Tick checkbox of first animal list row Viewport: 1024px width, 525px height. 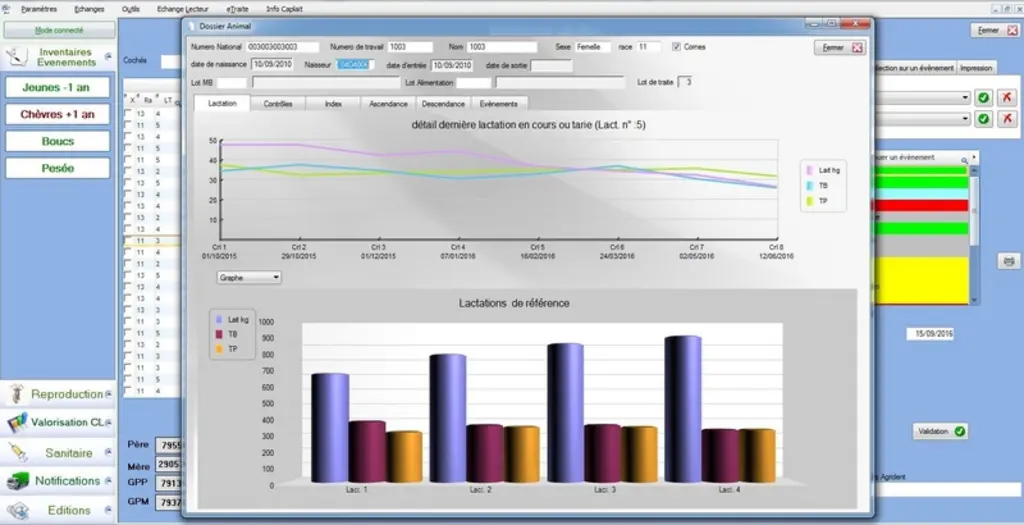coord(128,114)
